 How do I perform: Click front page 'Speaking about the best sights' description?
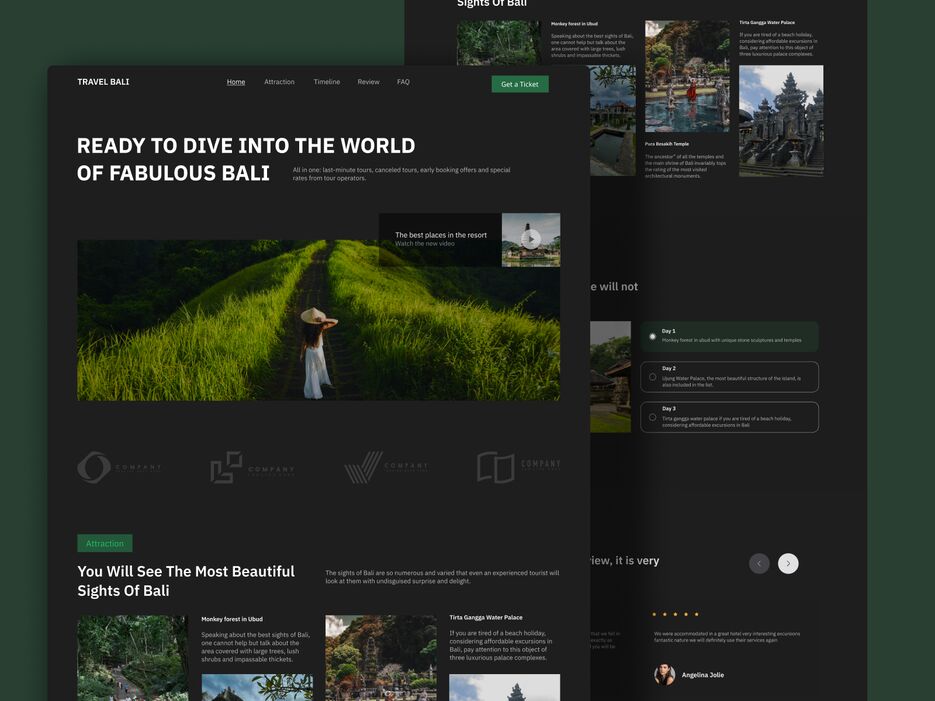(255, 647)
